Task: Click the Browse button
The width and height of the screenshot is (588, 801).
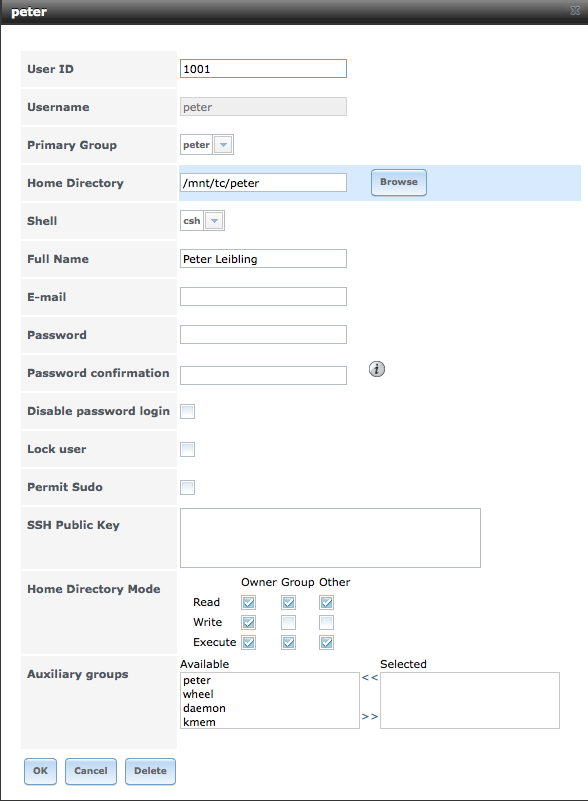Action: click(399, 182)
